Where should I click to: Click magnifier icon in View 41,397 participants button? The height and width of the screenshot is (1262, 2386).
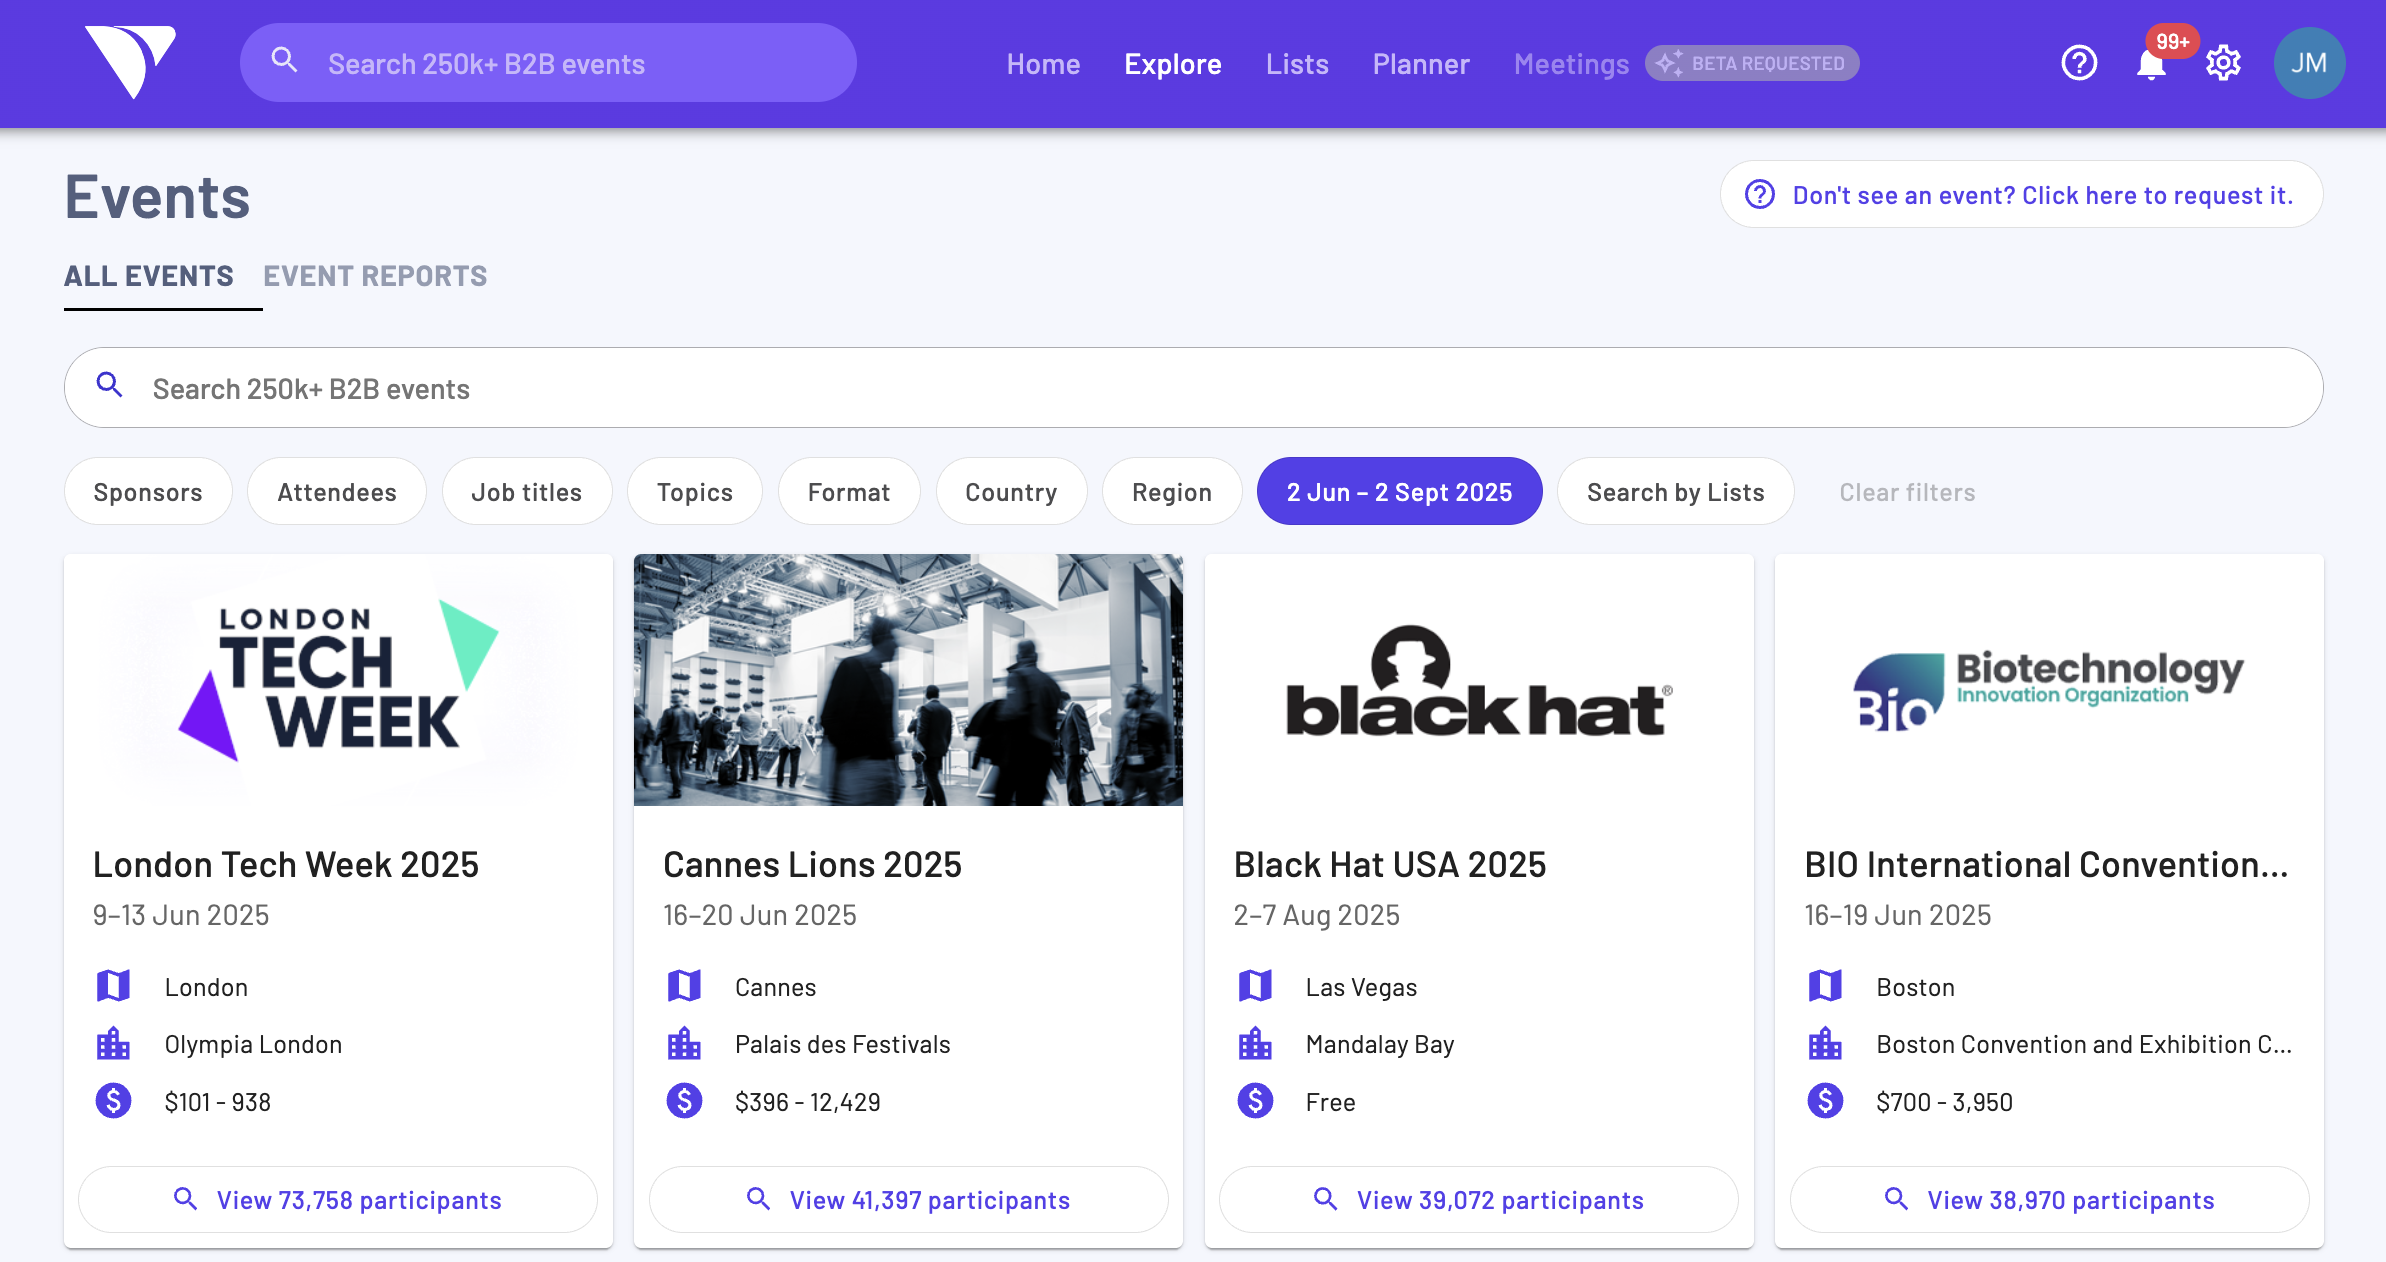(758, 1198)
